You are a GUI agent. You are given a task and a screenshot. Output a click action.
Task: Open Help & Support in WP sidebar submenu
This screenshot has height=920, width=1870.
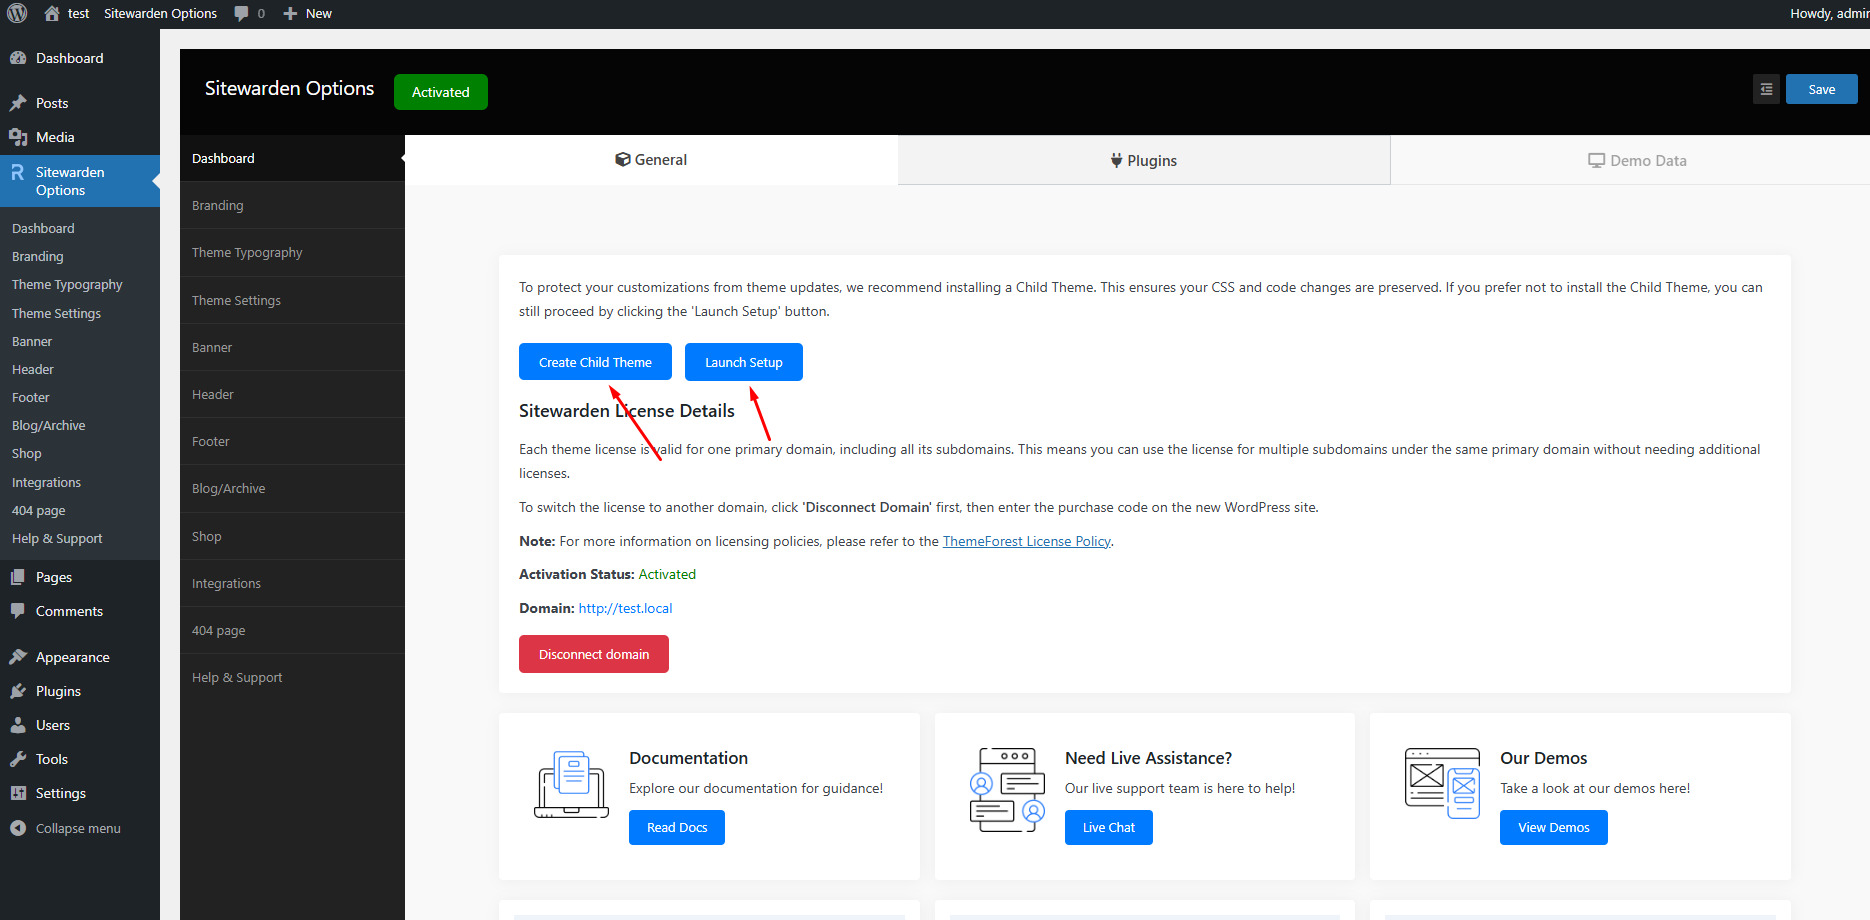click(x=57, y=538)
